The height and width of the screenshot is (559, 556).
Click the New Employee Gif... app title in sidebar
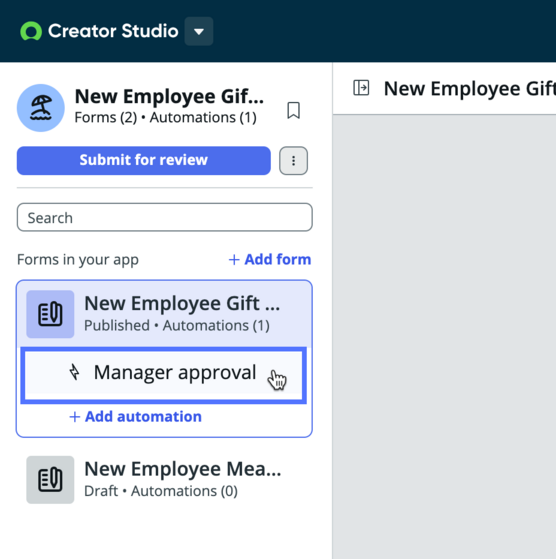coord(169,97)
